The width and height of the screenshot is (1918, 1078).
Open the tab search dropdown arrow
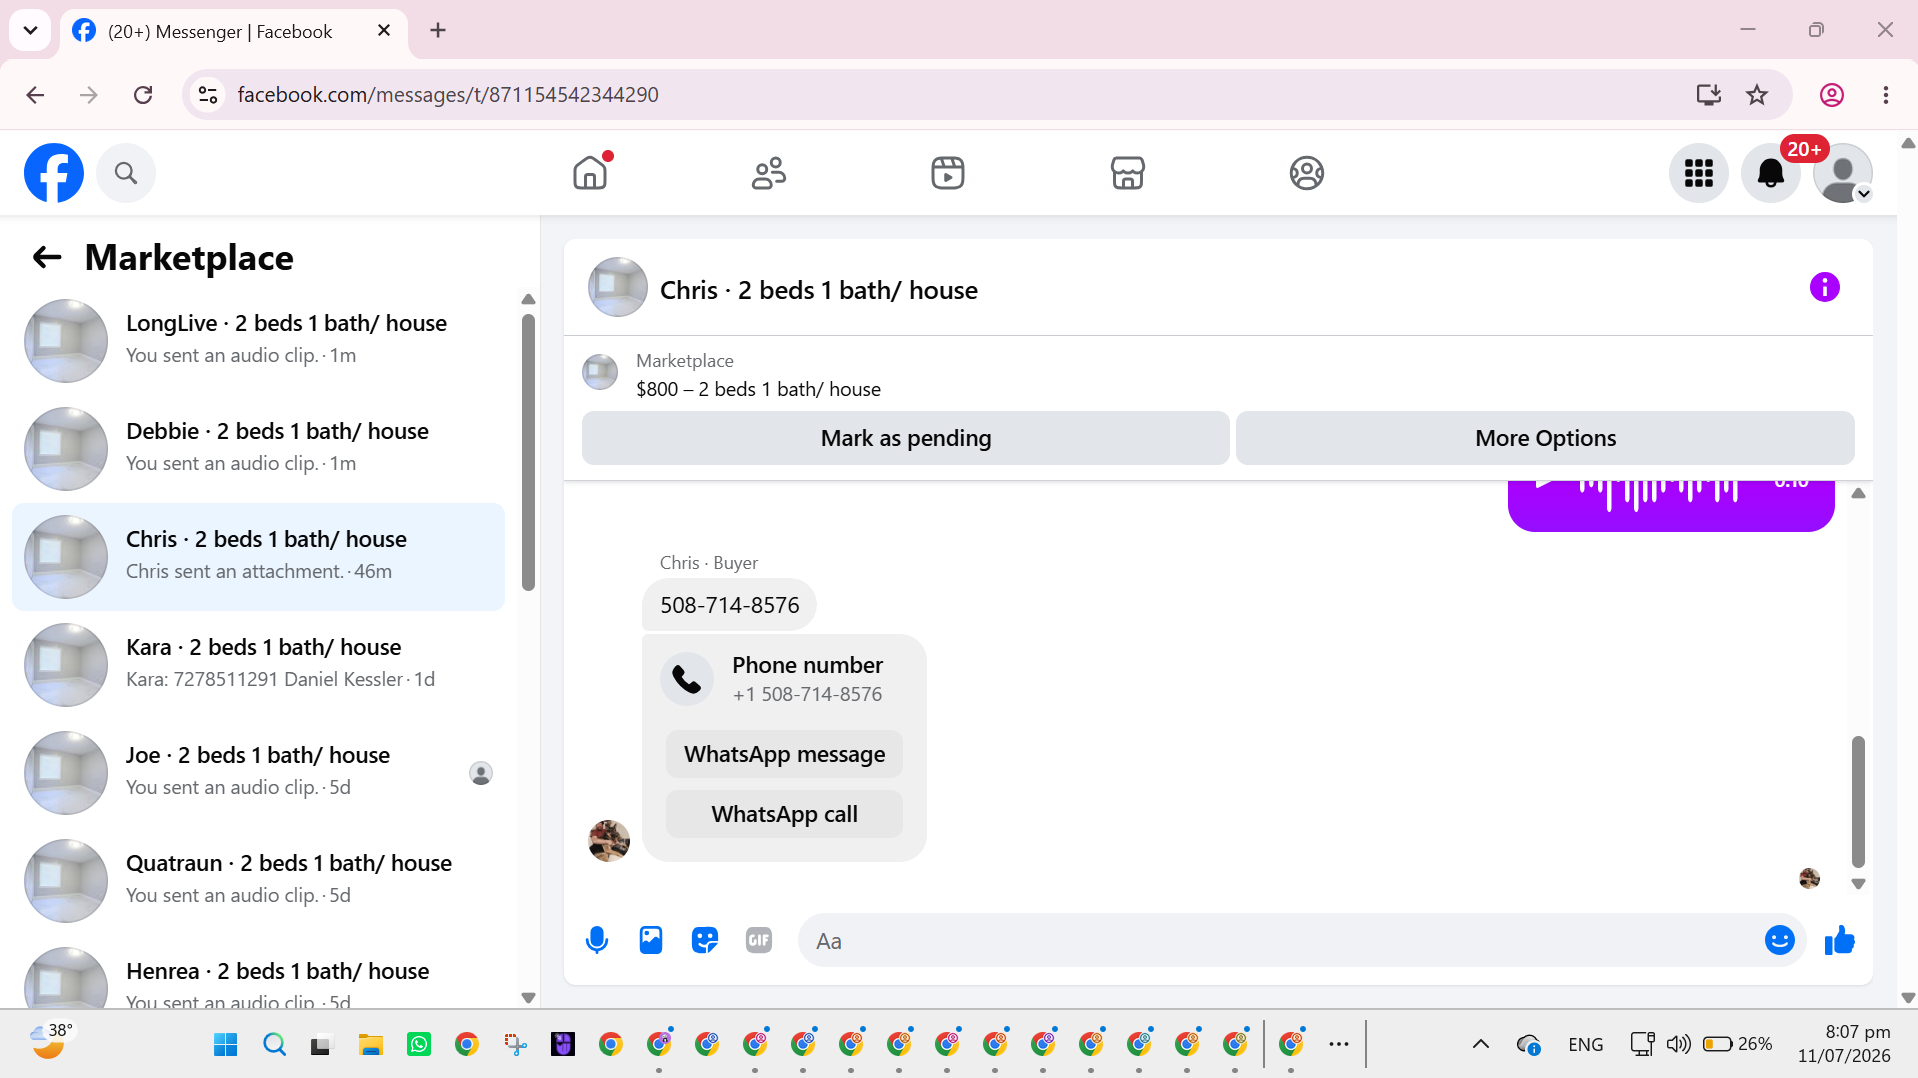30,31
